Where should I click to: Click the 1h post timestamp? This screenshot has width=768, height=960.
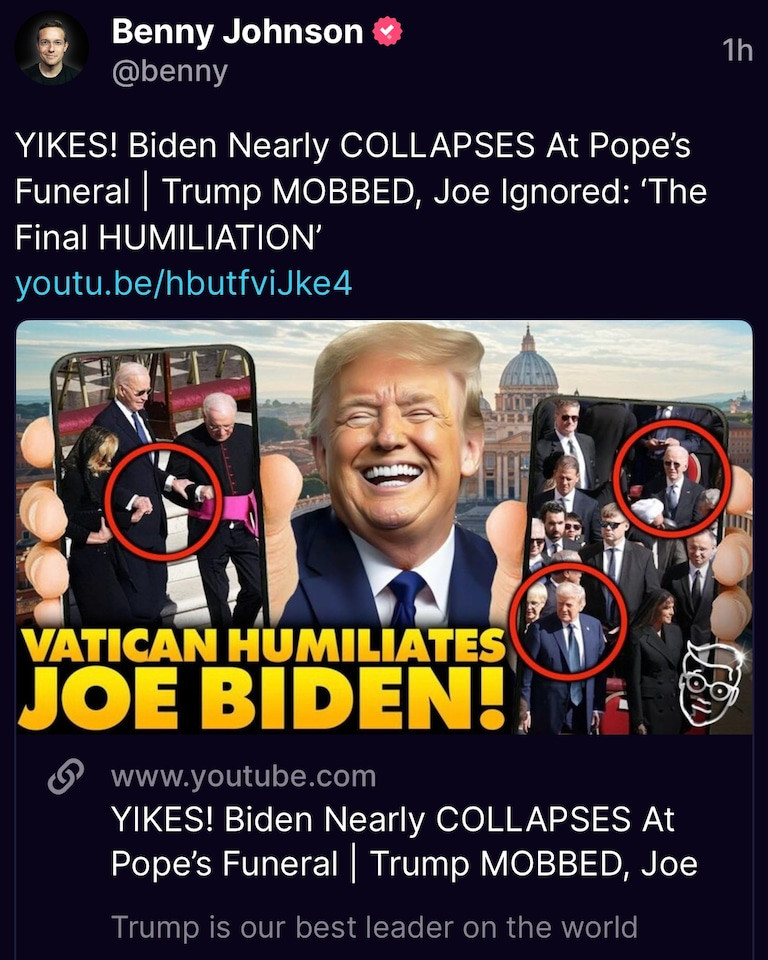coord(737,50)
